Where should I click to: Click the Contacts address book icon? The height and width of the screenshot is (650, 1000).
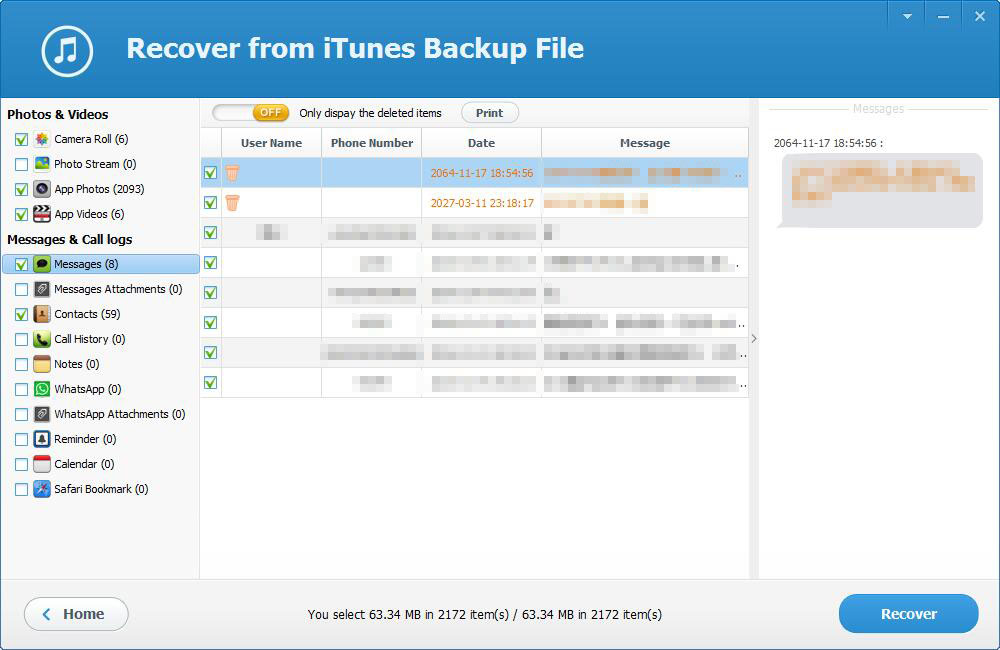[x=42, y=314]
